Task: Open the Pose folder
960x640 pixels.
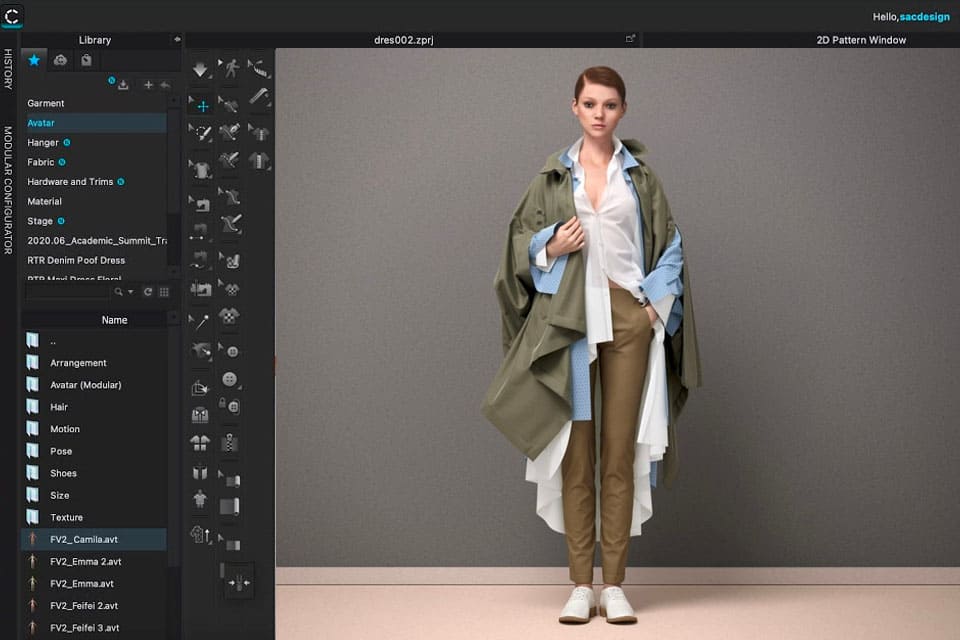Action: point(61,451)
